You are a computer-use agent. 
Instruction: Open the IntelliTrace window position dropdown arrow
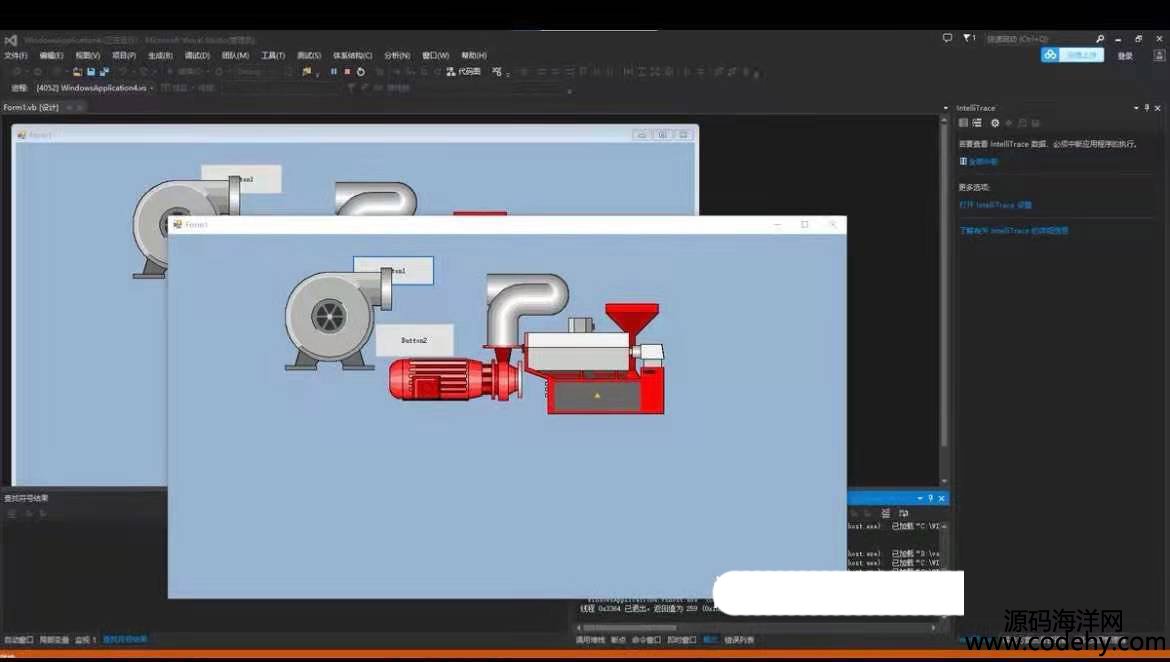(1135, 108)
